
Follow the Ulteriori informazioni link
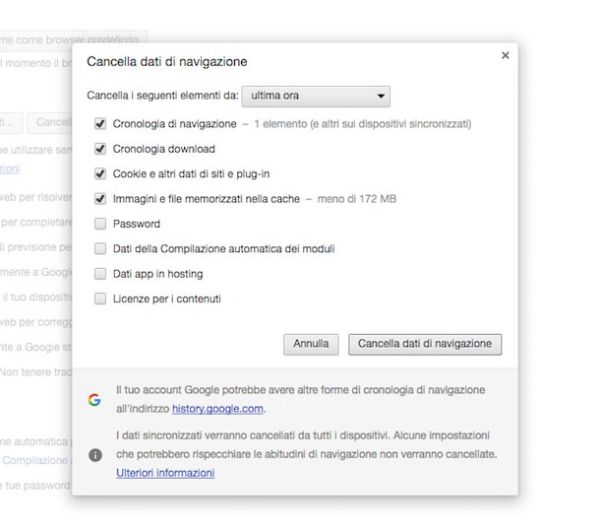(x=165, y=472)
